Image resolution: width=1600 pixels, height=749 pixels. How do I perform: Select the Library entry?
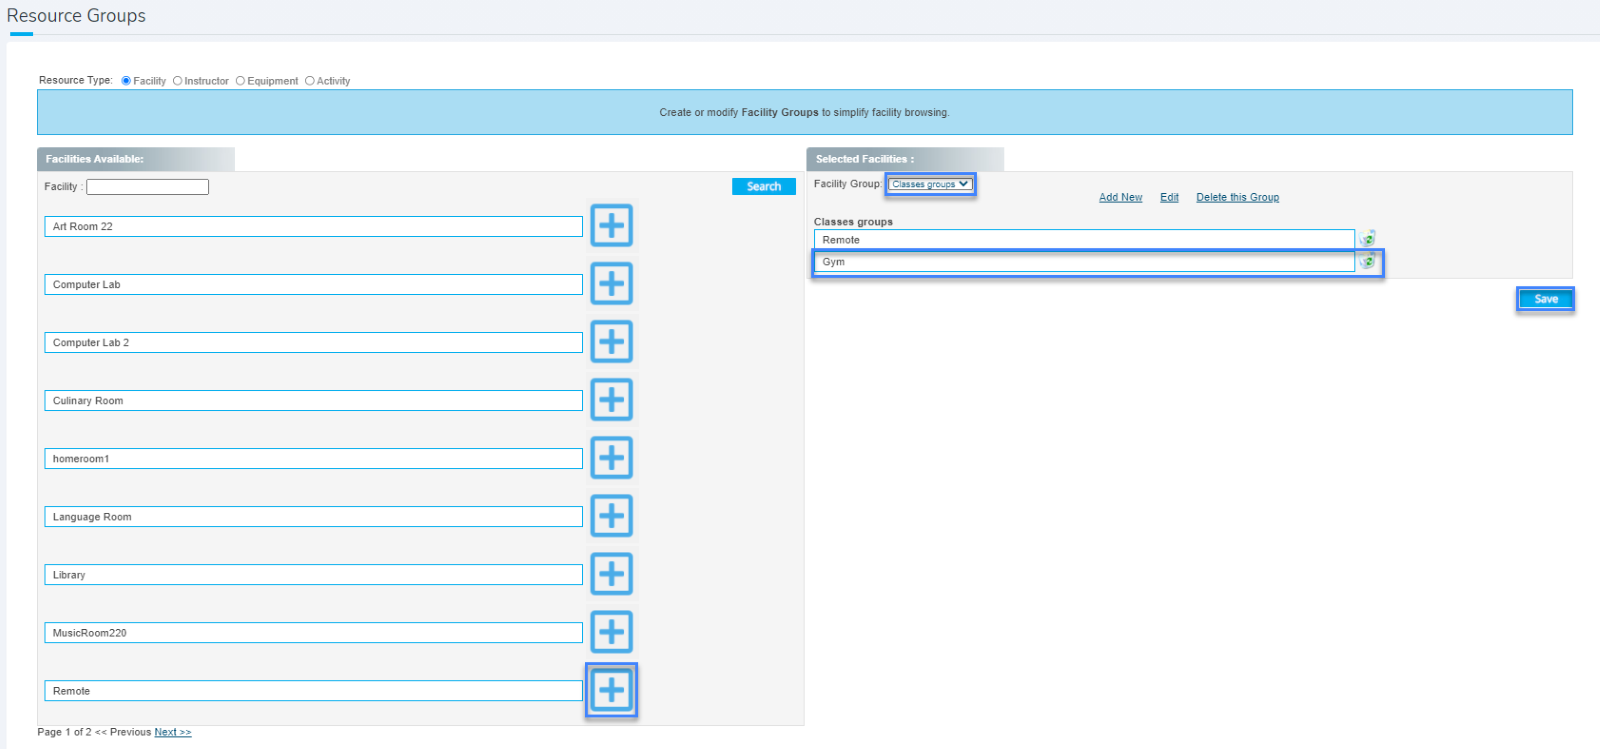[313, 575]
